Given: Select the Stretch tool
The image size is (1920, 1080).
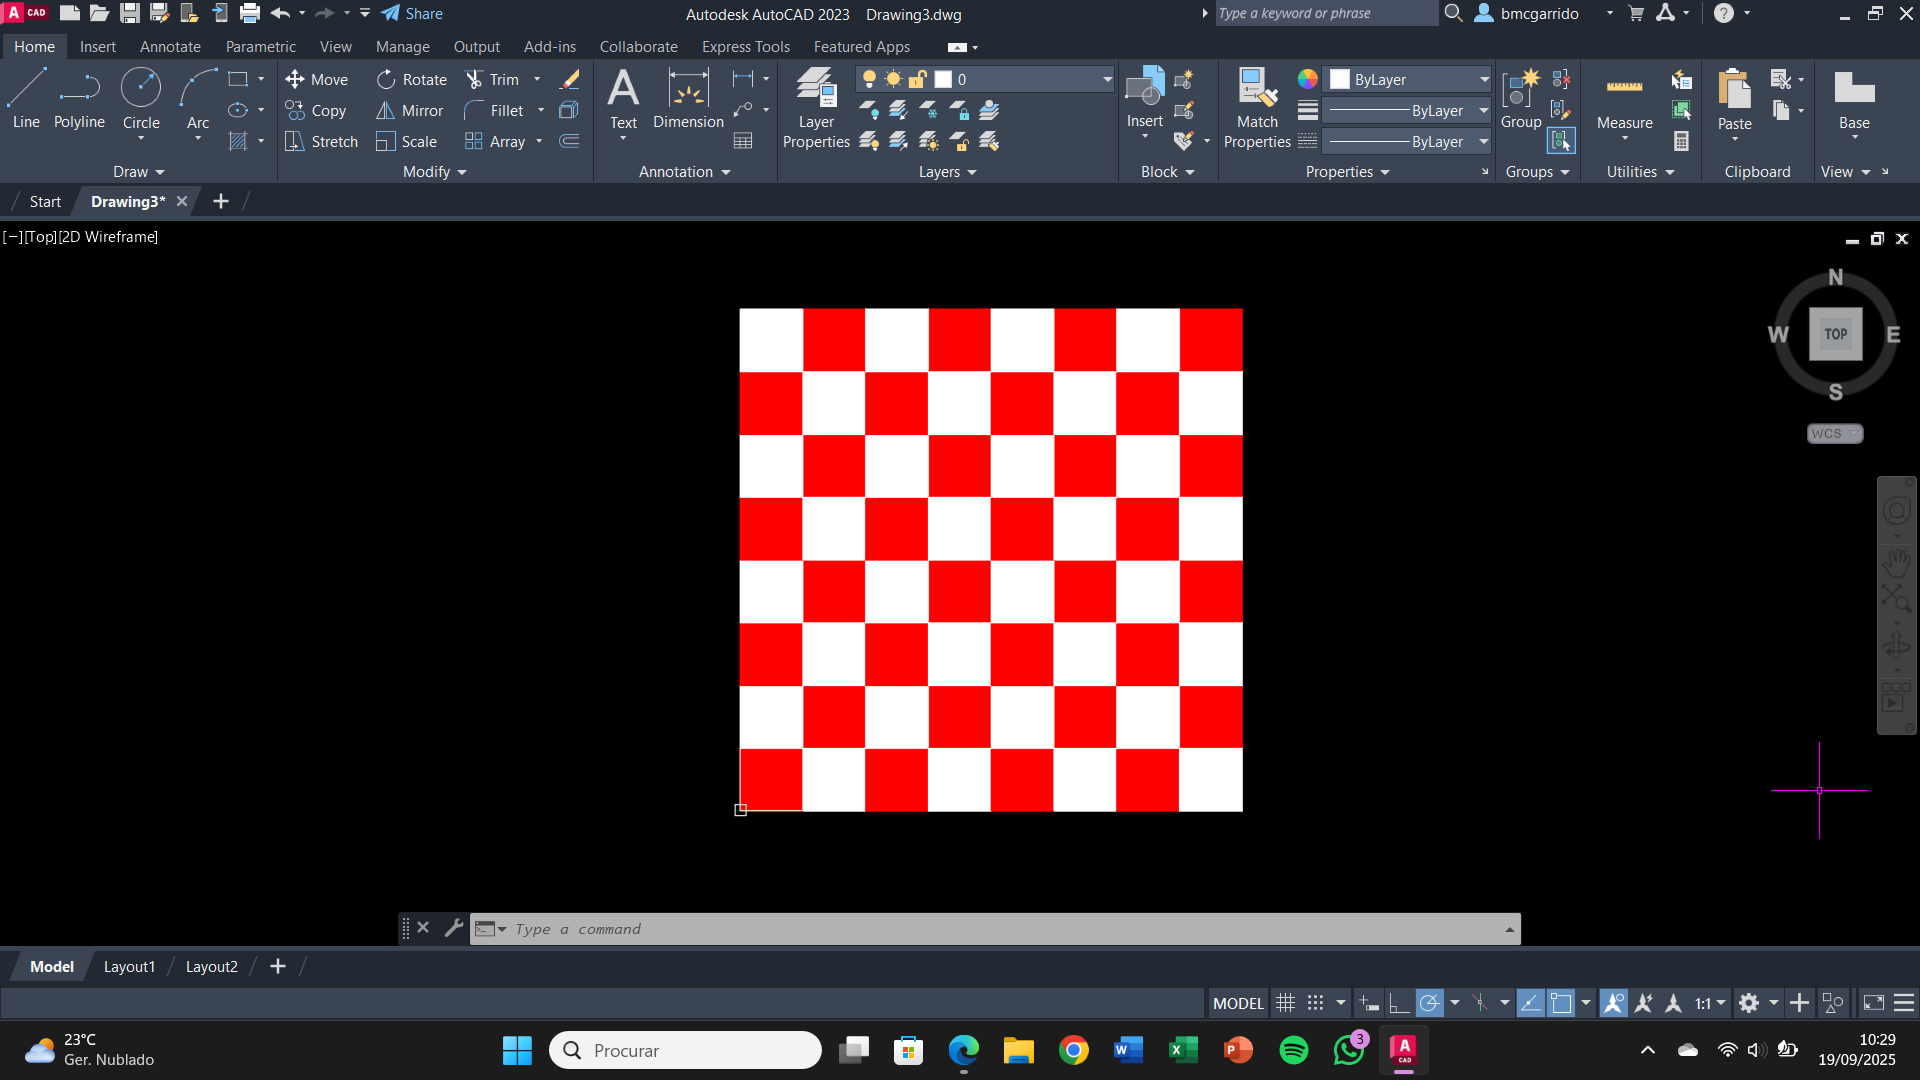Looking at the screenshot, I should pos(322,141).
